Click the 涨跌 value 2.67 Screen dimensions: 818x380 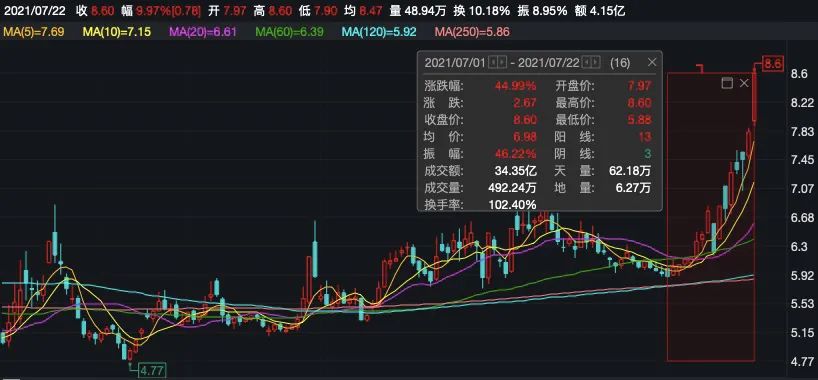tap(525, 103)
